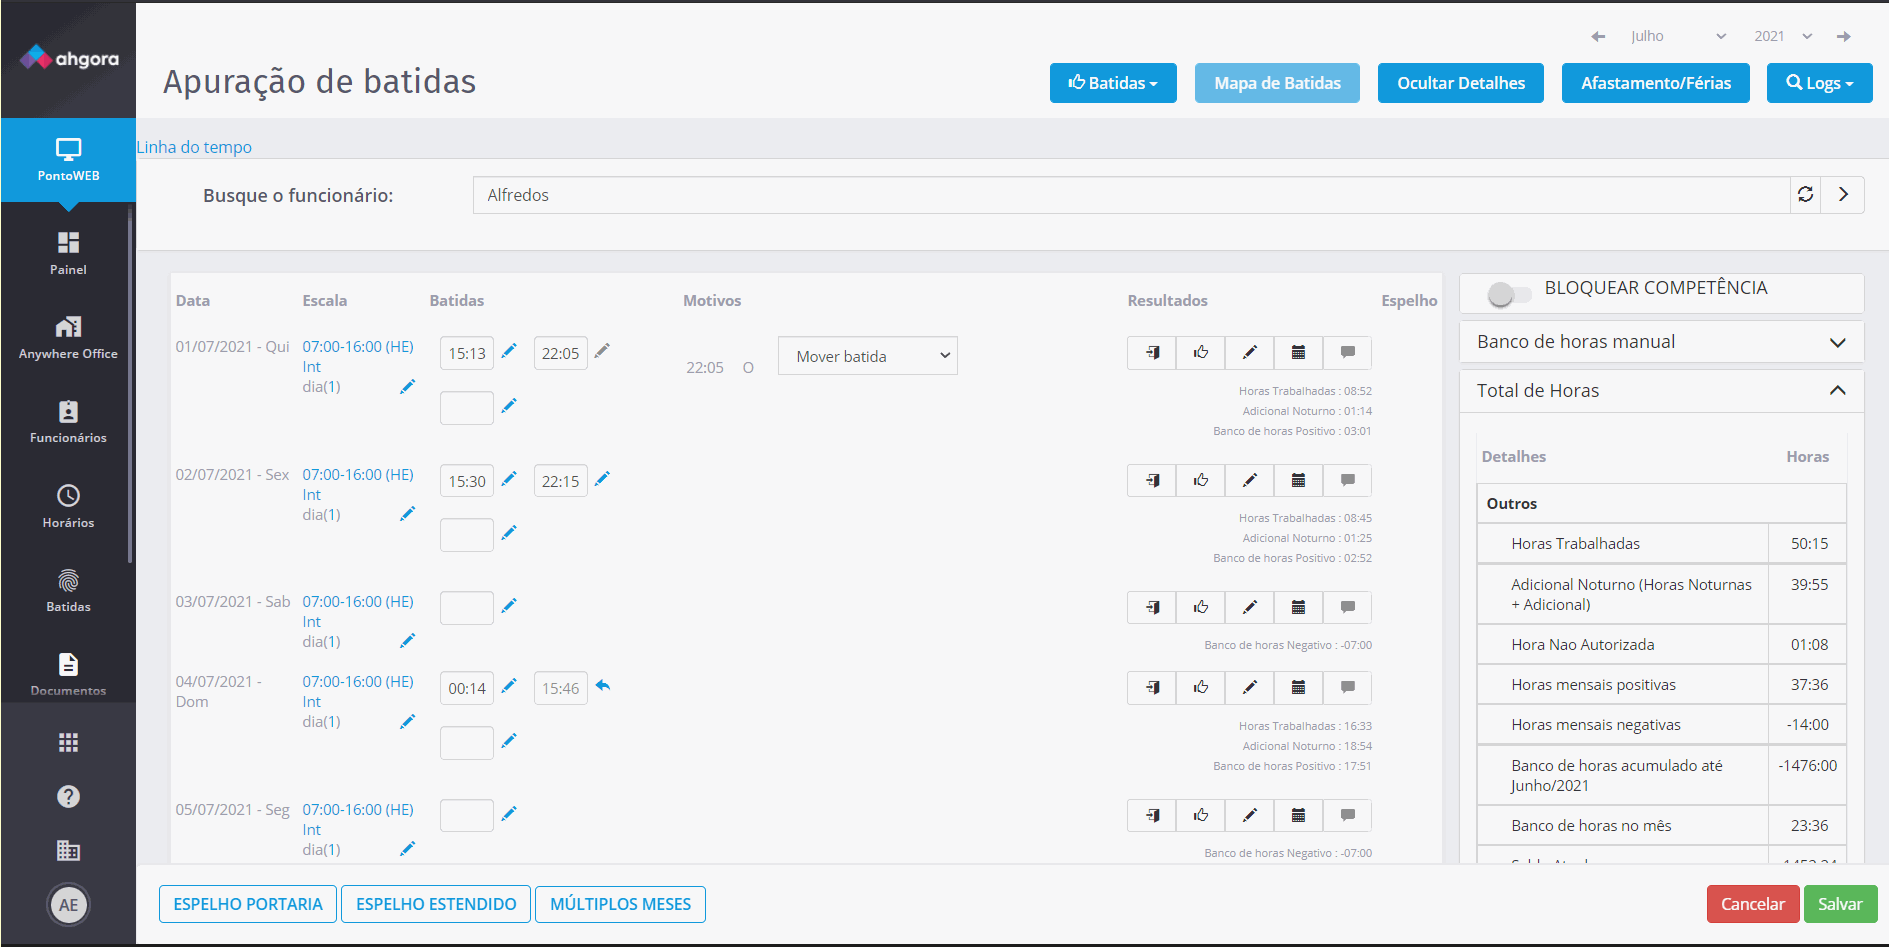Open the help question mark icon
The height and width of the screenshot is (947, 1889).
(x=68, y=796)
